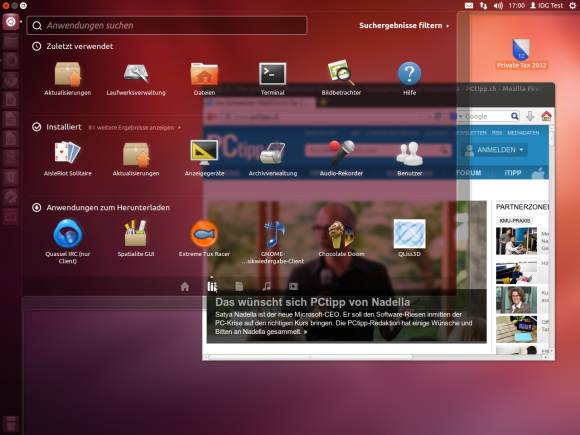Show further installed results
Viewport: 580px width, 435px height.
tap(135, 128)
